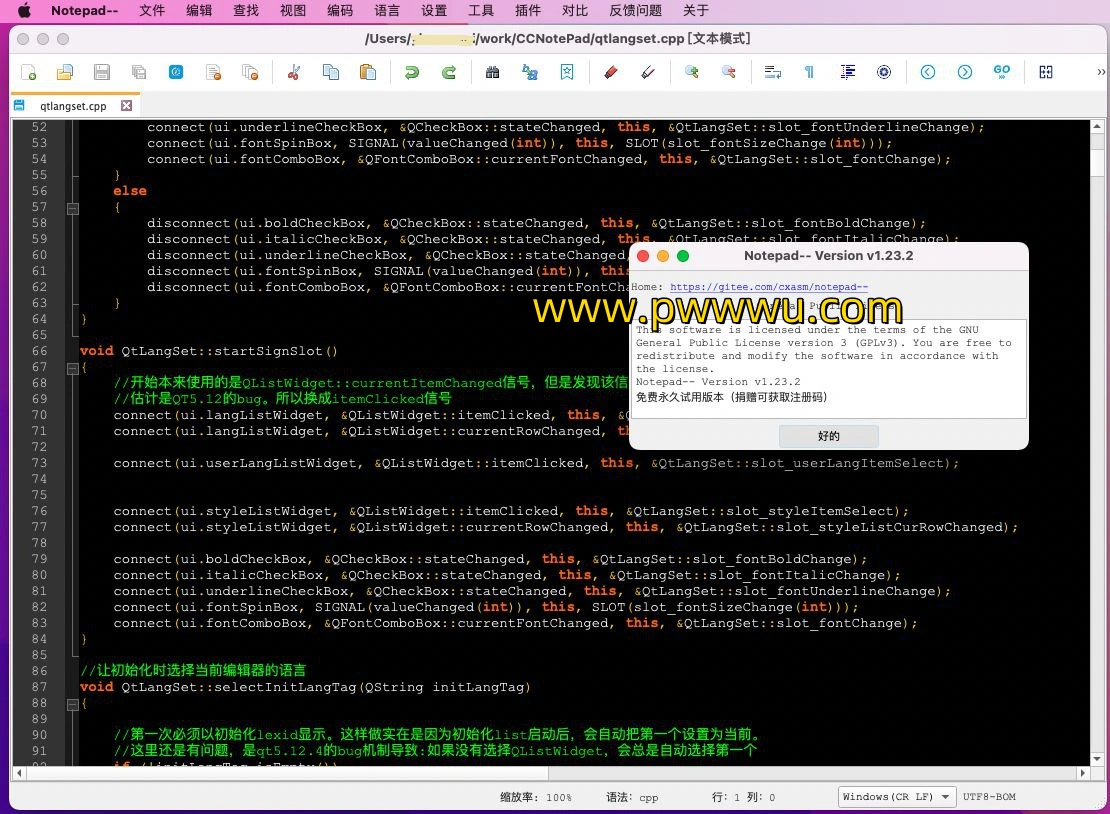
Task: Click the Save File floppy icon
Action: pyautogui.click(x=102, y=72)
